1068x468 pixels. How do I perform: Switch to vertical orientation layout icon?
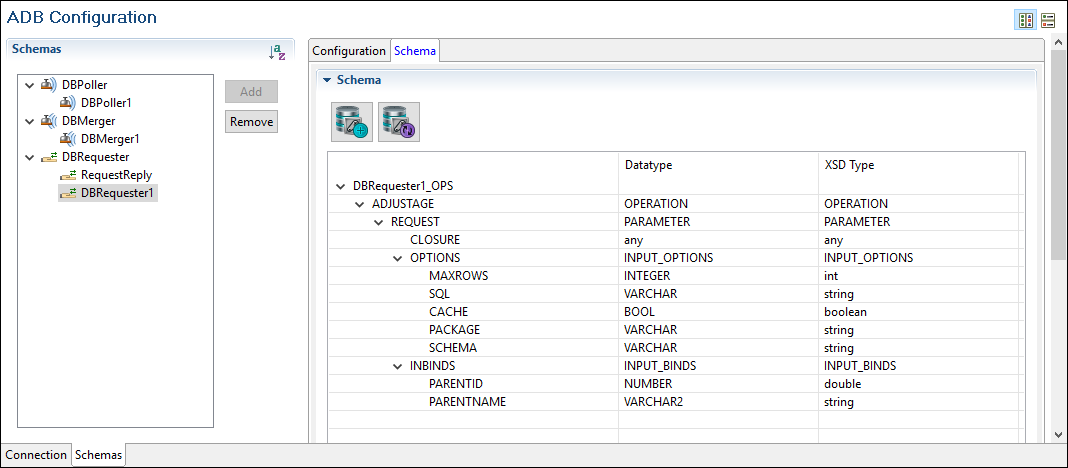click(1025, 20)
